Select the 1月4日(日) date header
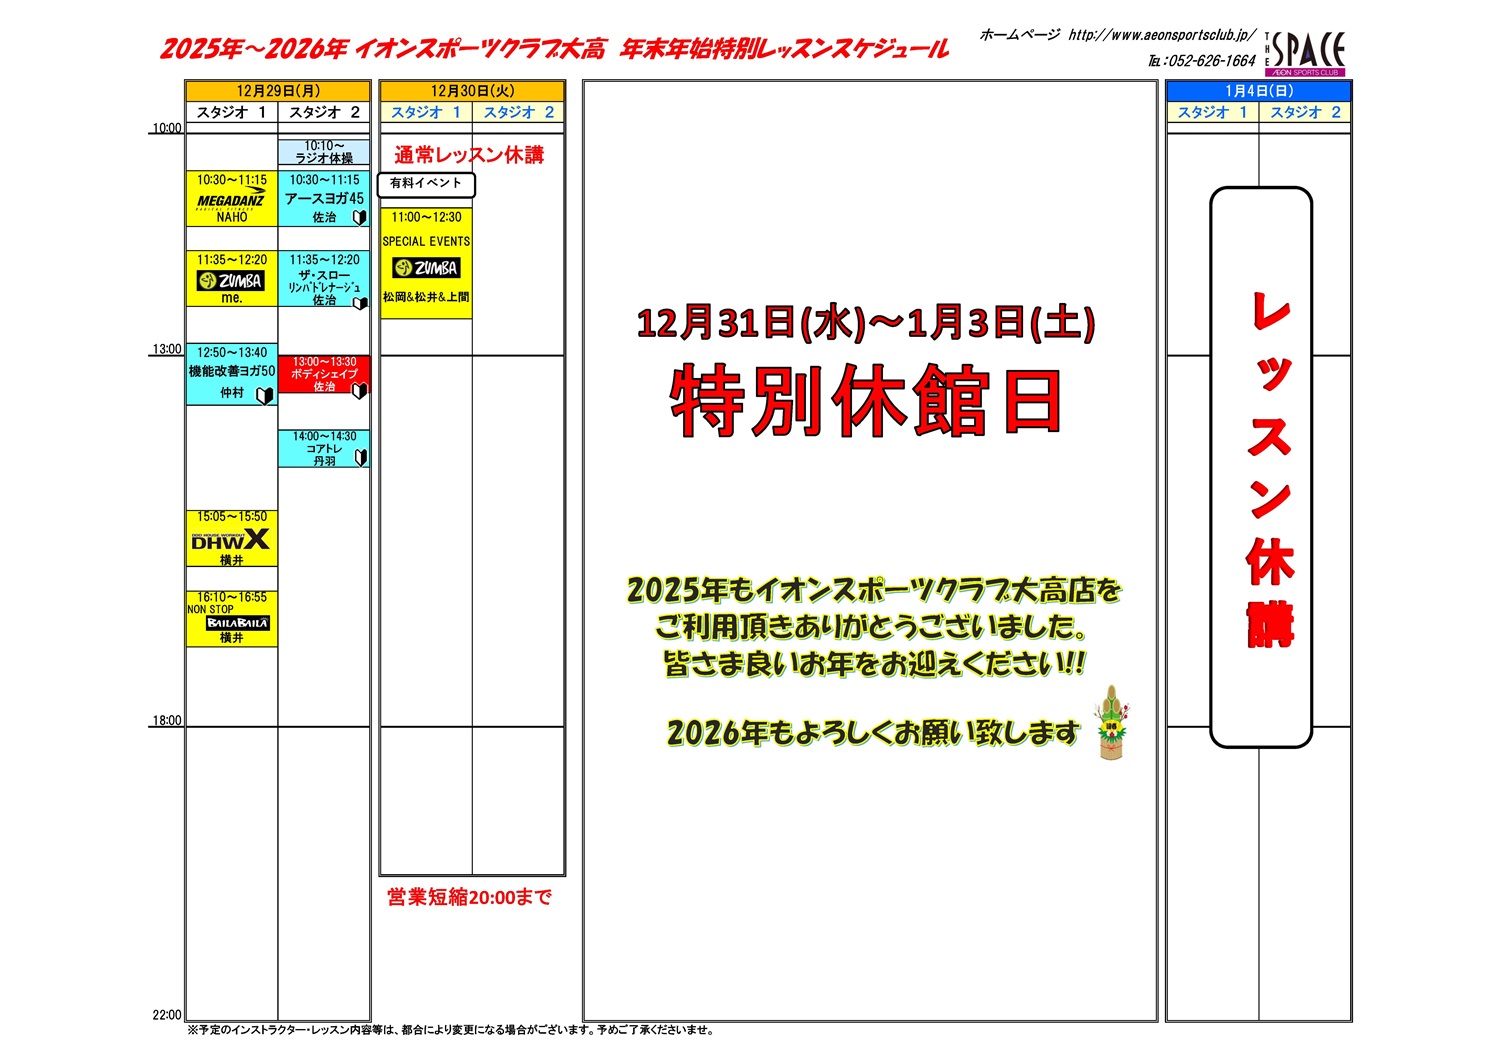This screenshot has width=1500, height=1060. coord(1258,91)
